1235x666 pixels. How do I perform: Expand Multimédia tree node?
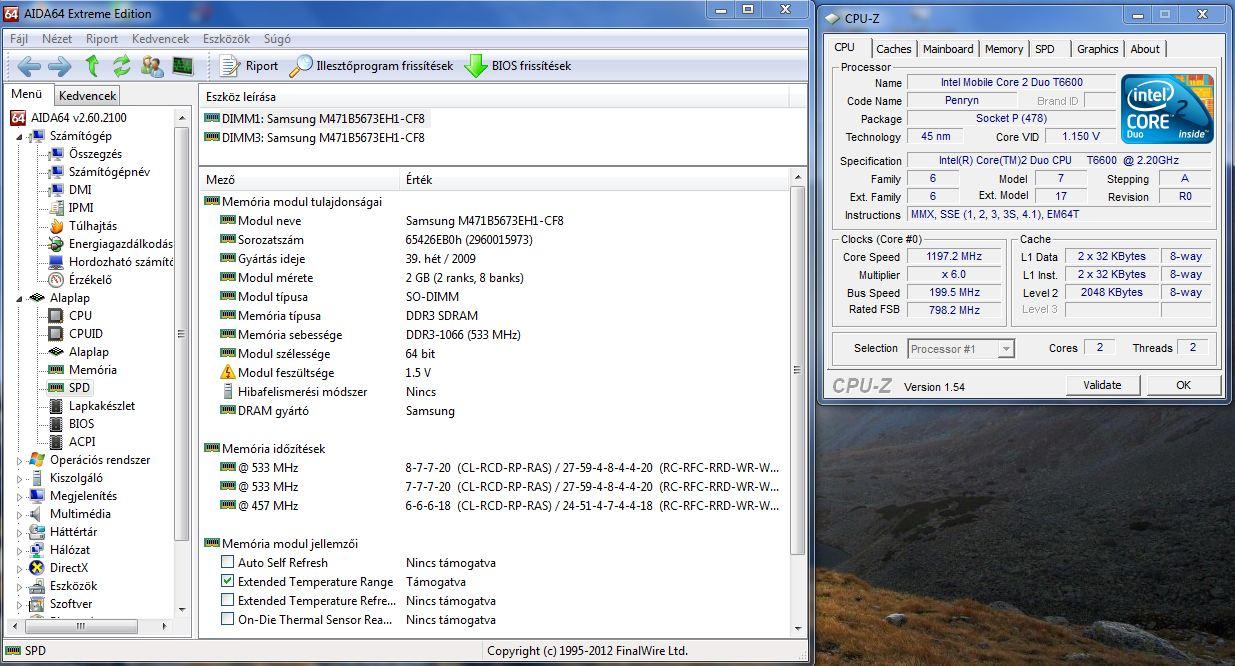20,515
